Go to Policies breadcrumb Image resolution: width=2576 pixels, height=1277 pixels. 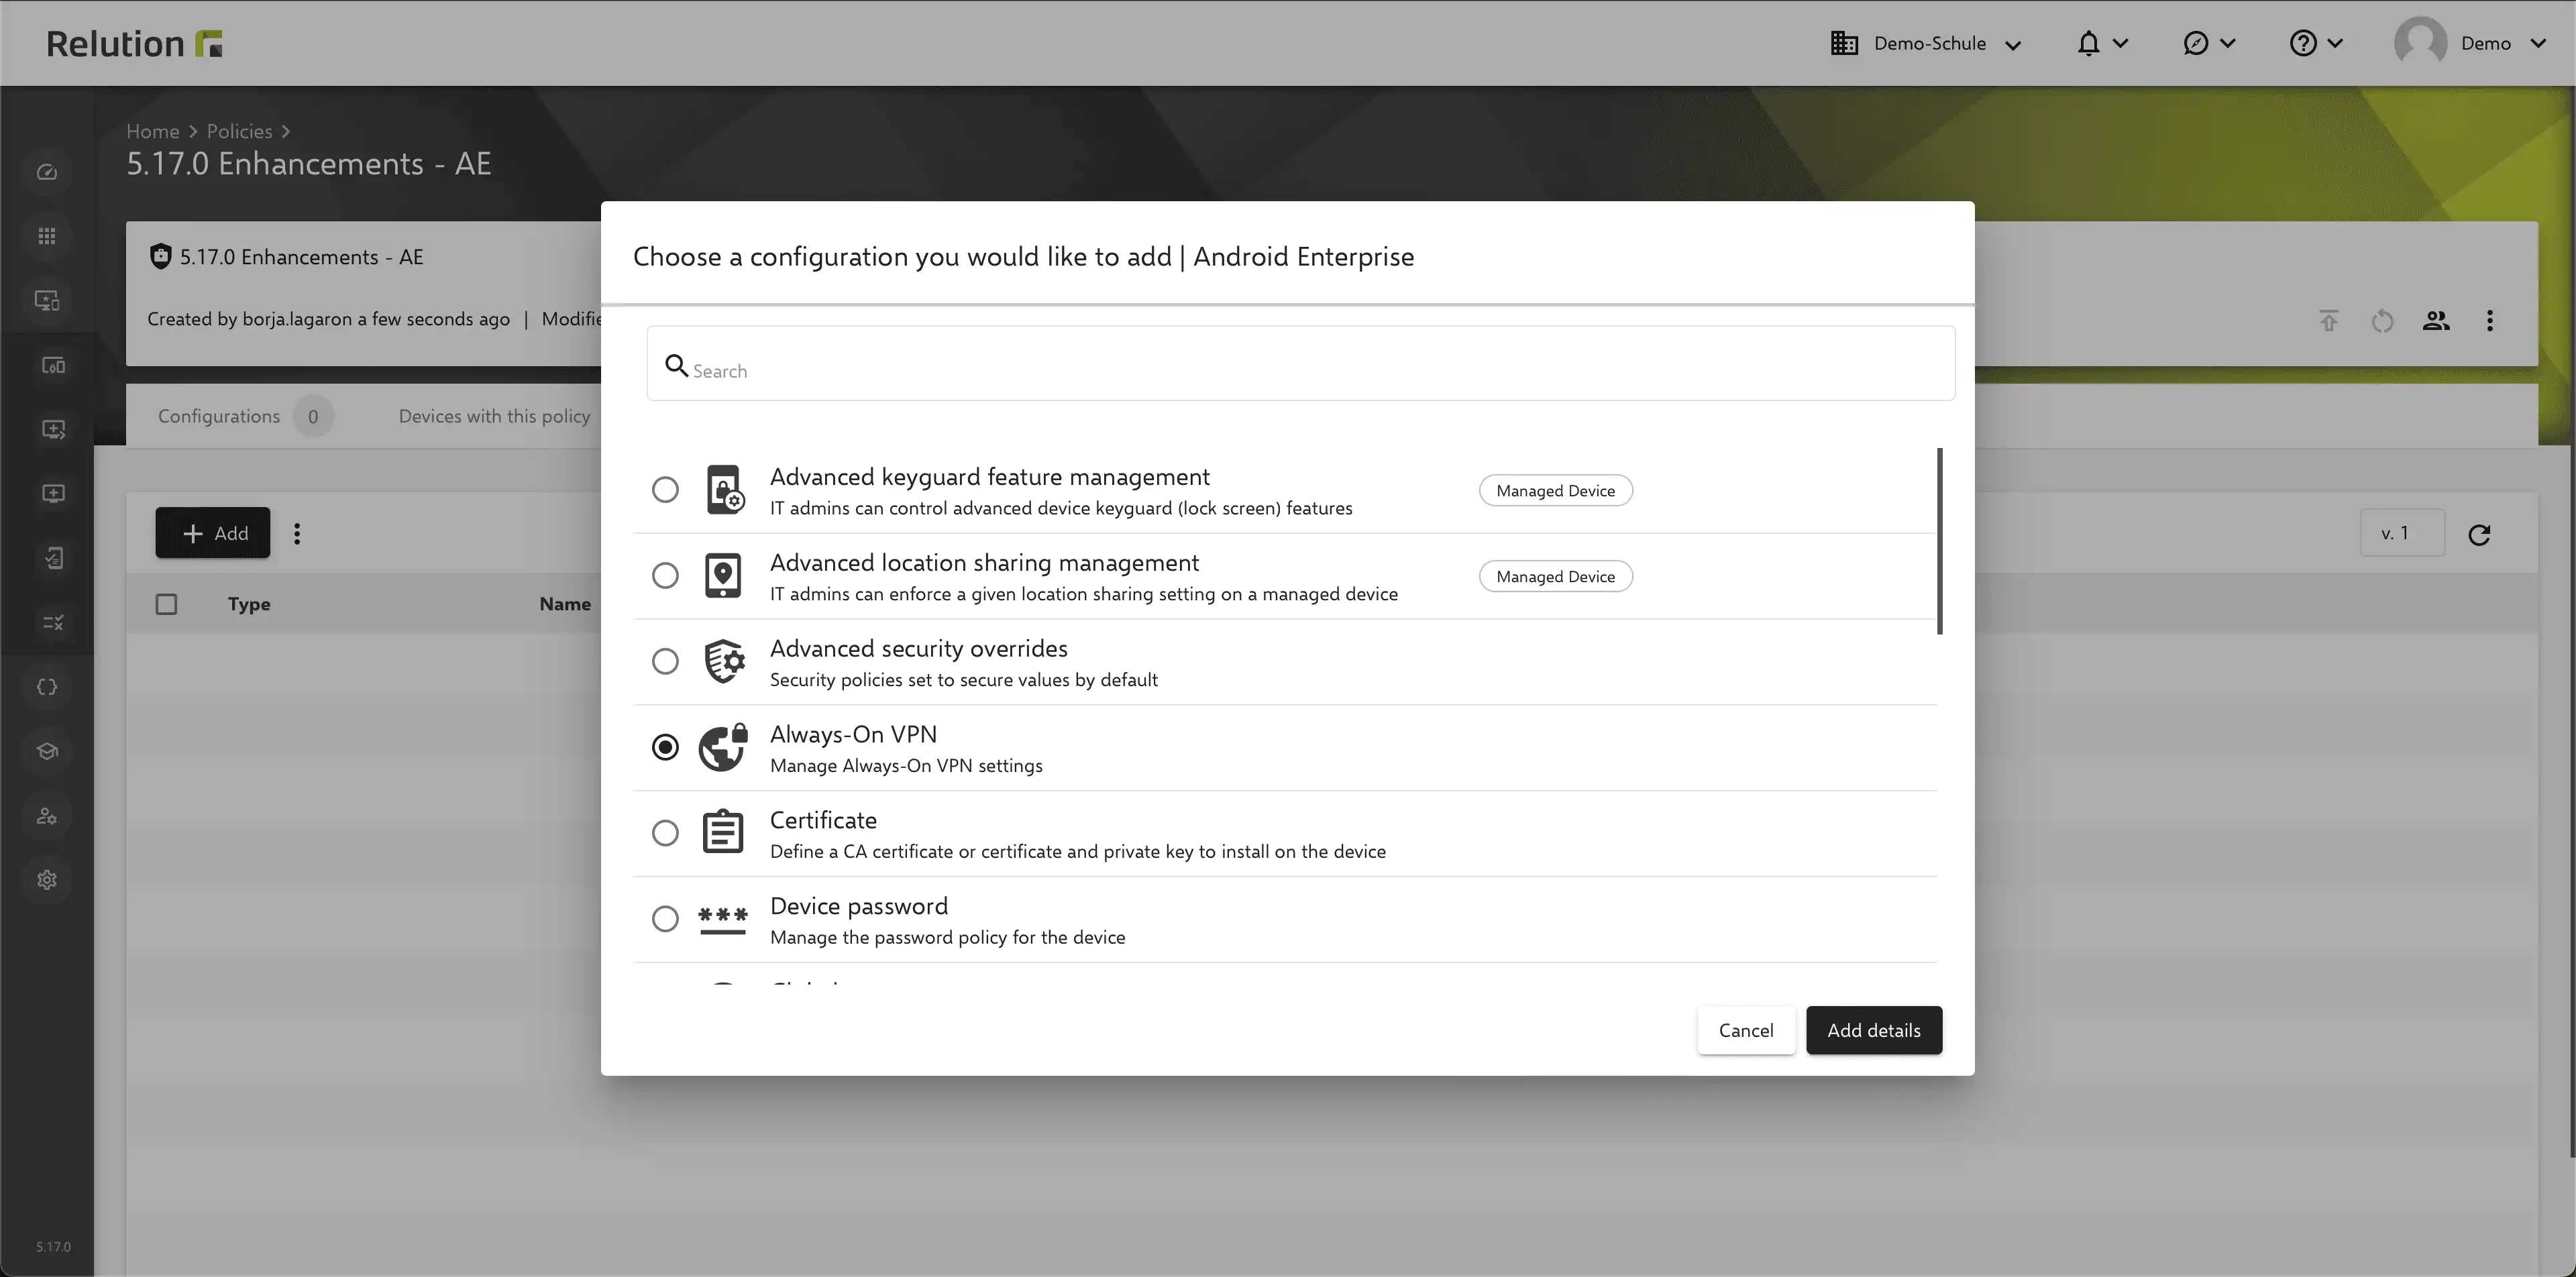click(239, 131)
